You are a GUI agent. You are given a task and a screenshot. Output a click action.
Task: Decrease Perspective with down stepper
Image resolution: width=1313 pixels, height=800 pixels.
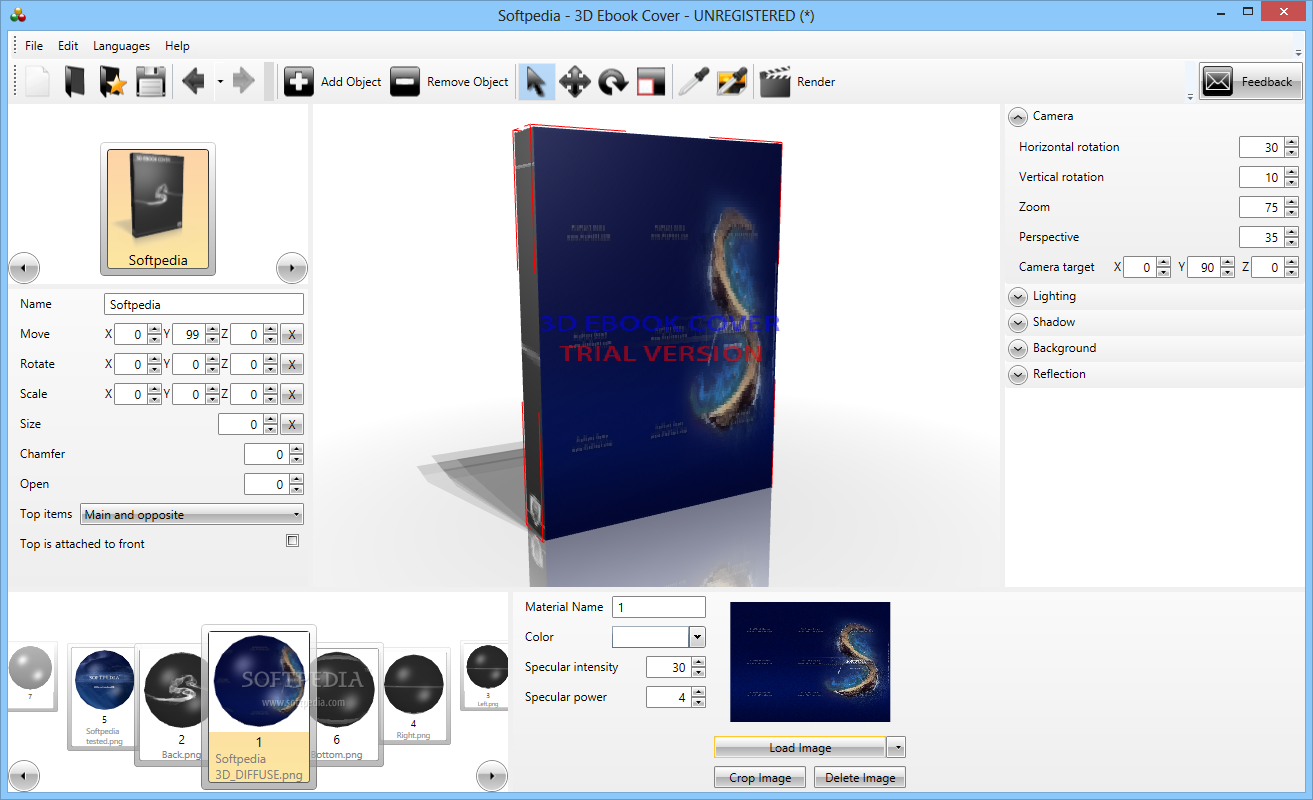coord(1292,243)
